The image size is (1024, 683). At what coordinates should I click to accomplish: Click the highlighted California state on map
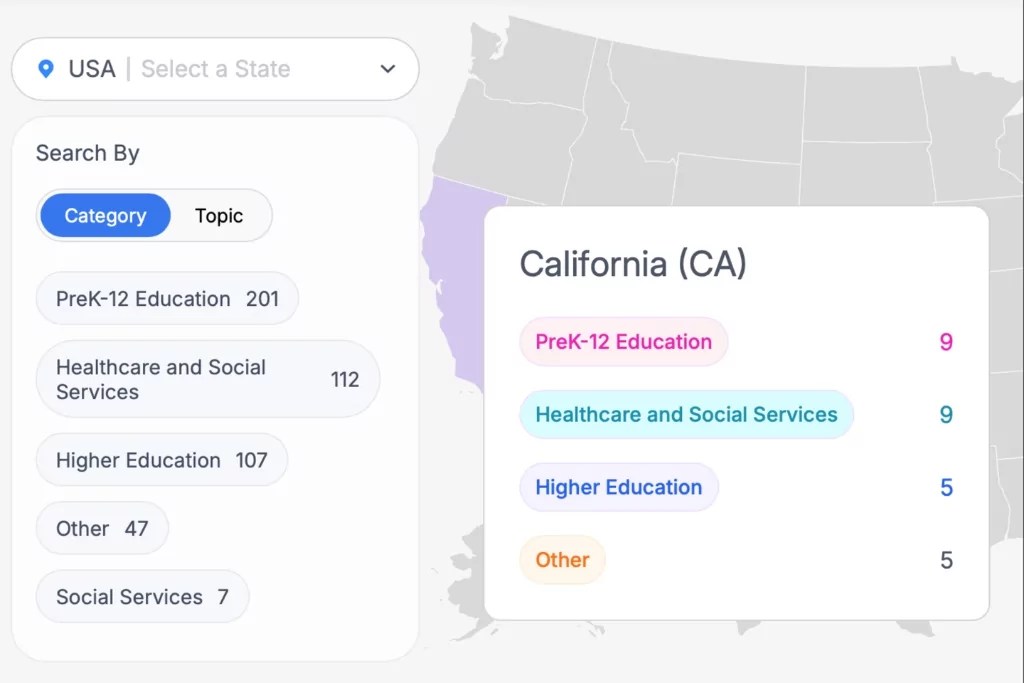(x=450, y=280)
